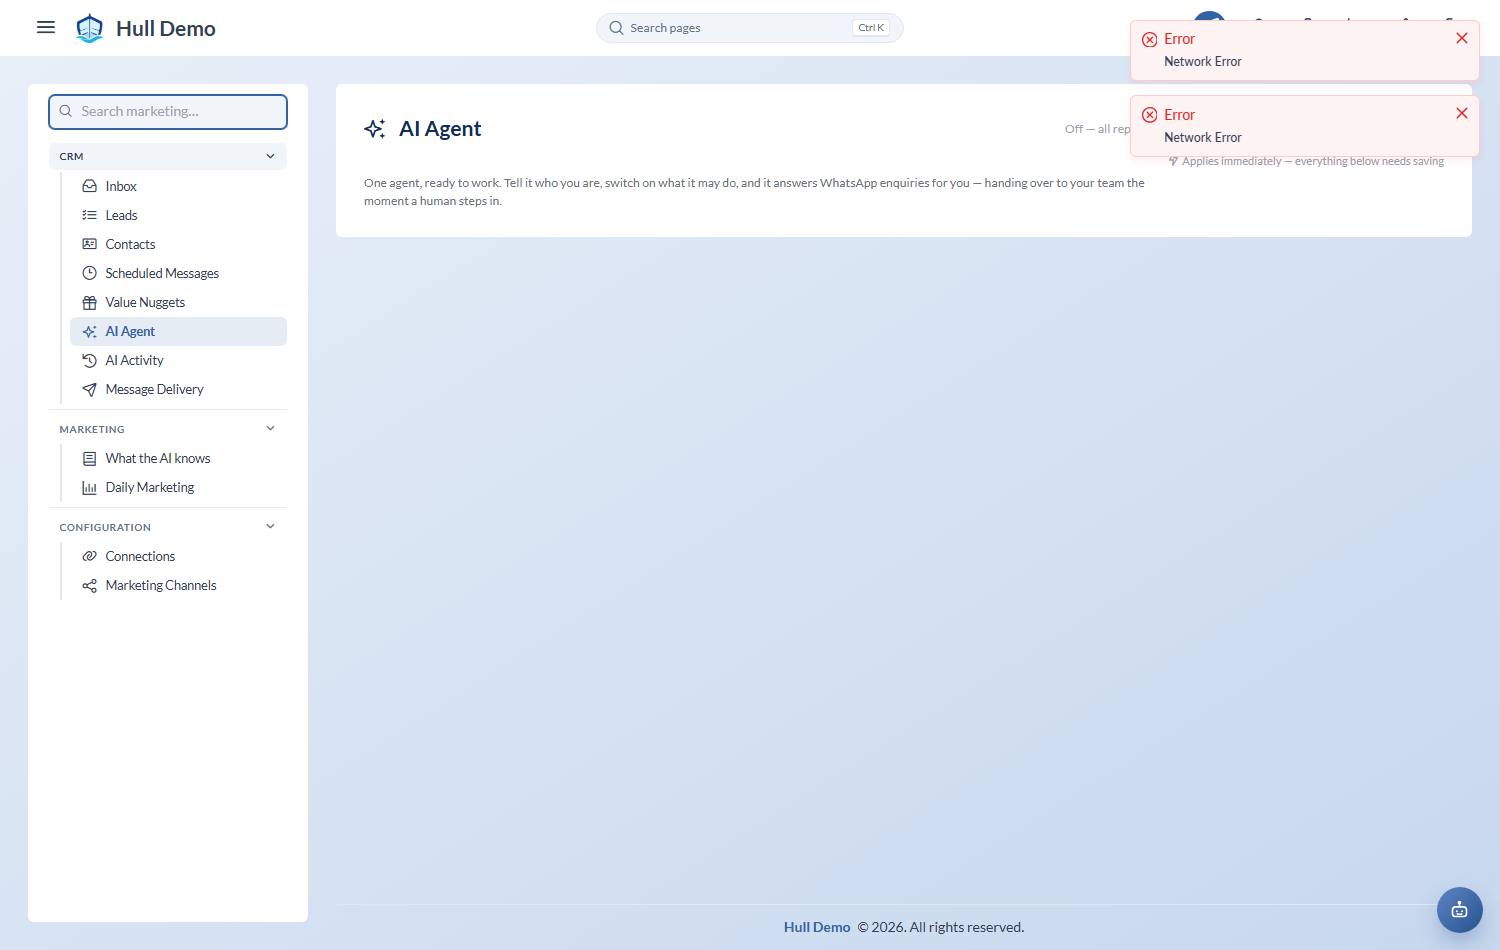Select AI Agent in the sidebar
This screenshot has height=950, width=1500.
tap(178, 331)
